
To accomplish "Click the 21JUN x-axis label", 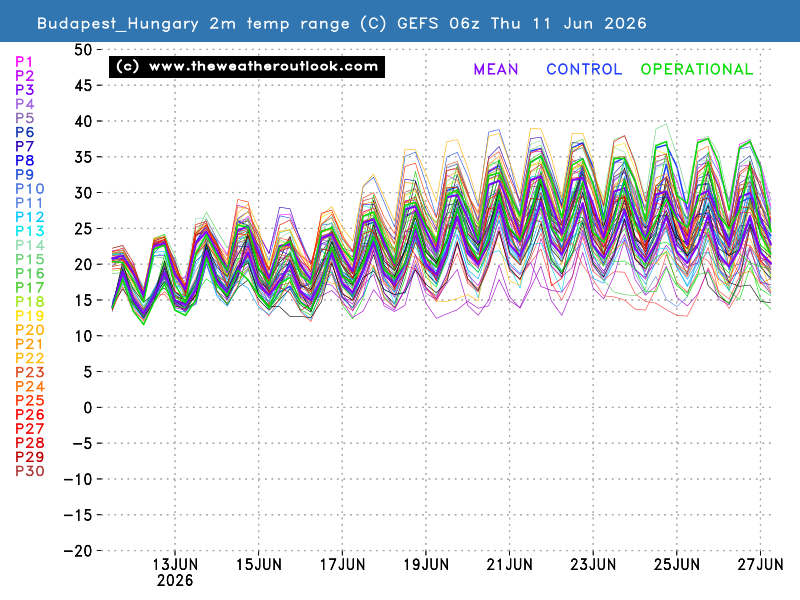I will pos(510,565).
